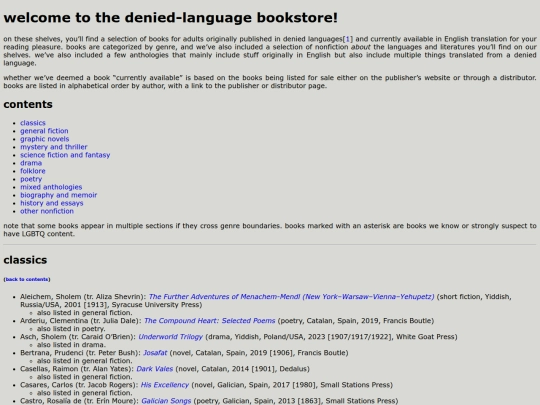
Task: Open graphic novels contents link
Action: click(x=44, y=139)
